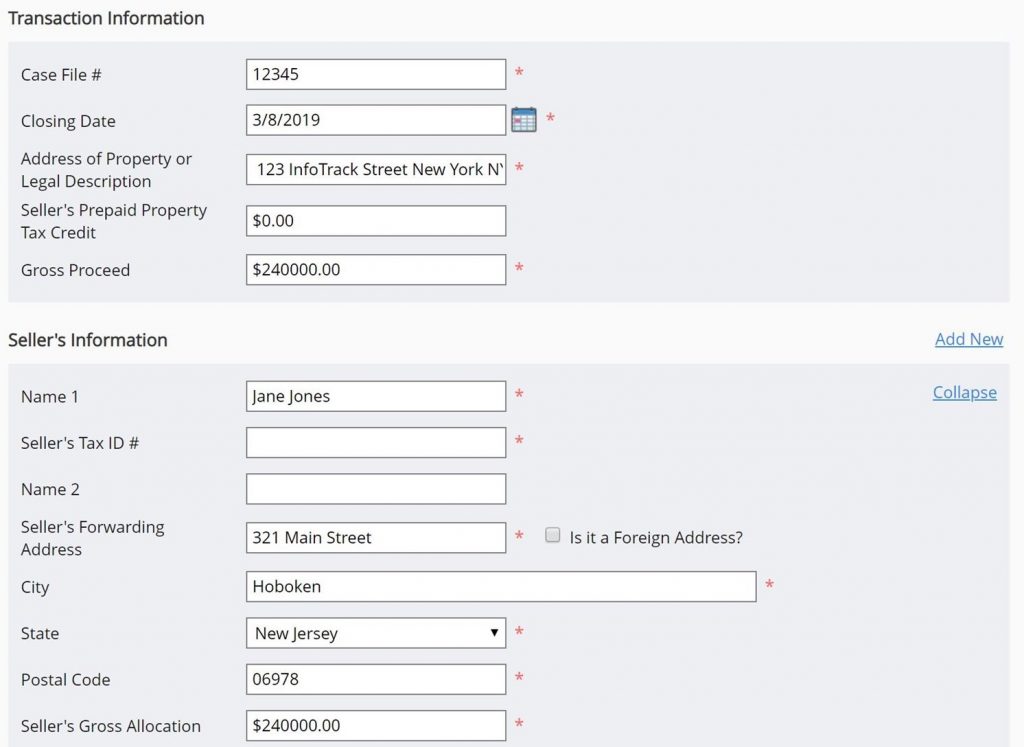Select "New Jersey" in the State combo box
1024x747 pixels.
(x=375, y=633)
